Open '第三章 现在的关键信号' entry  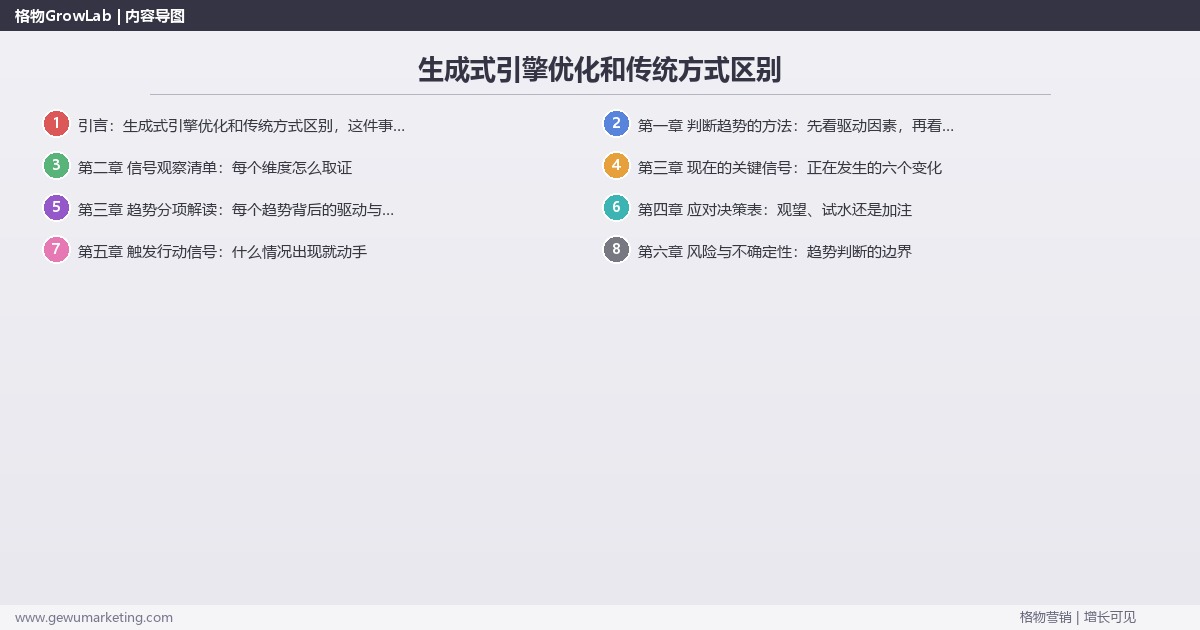pos(790,168)
